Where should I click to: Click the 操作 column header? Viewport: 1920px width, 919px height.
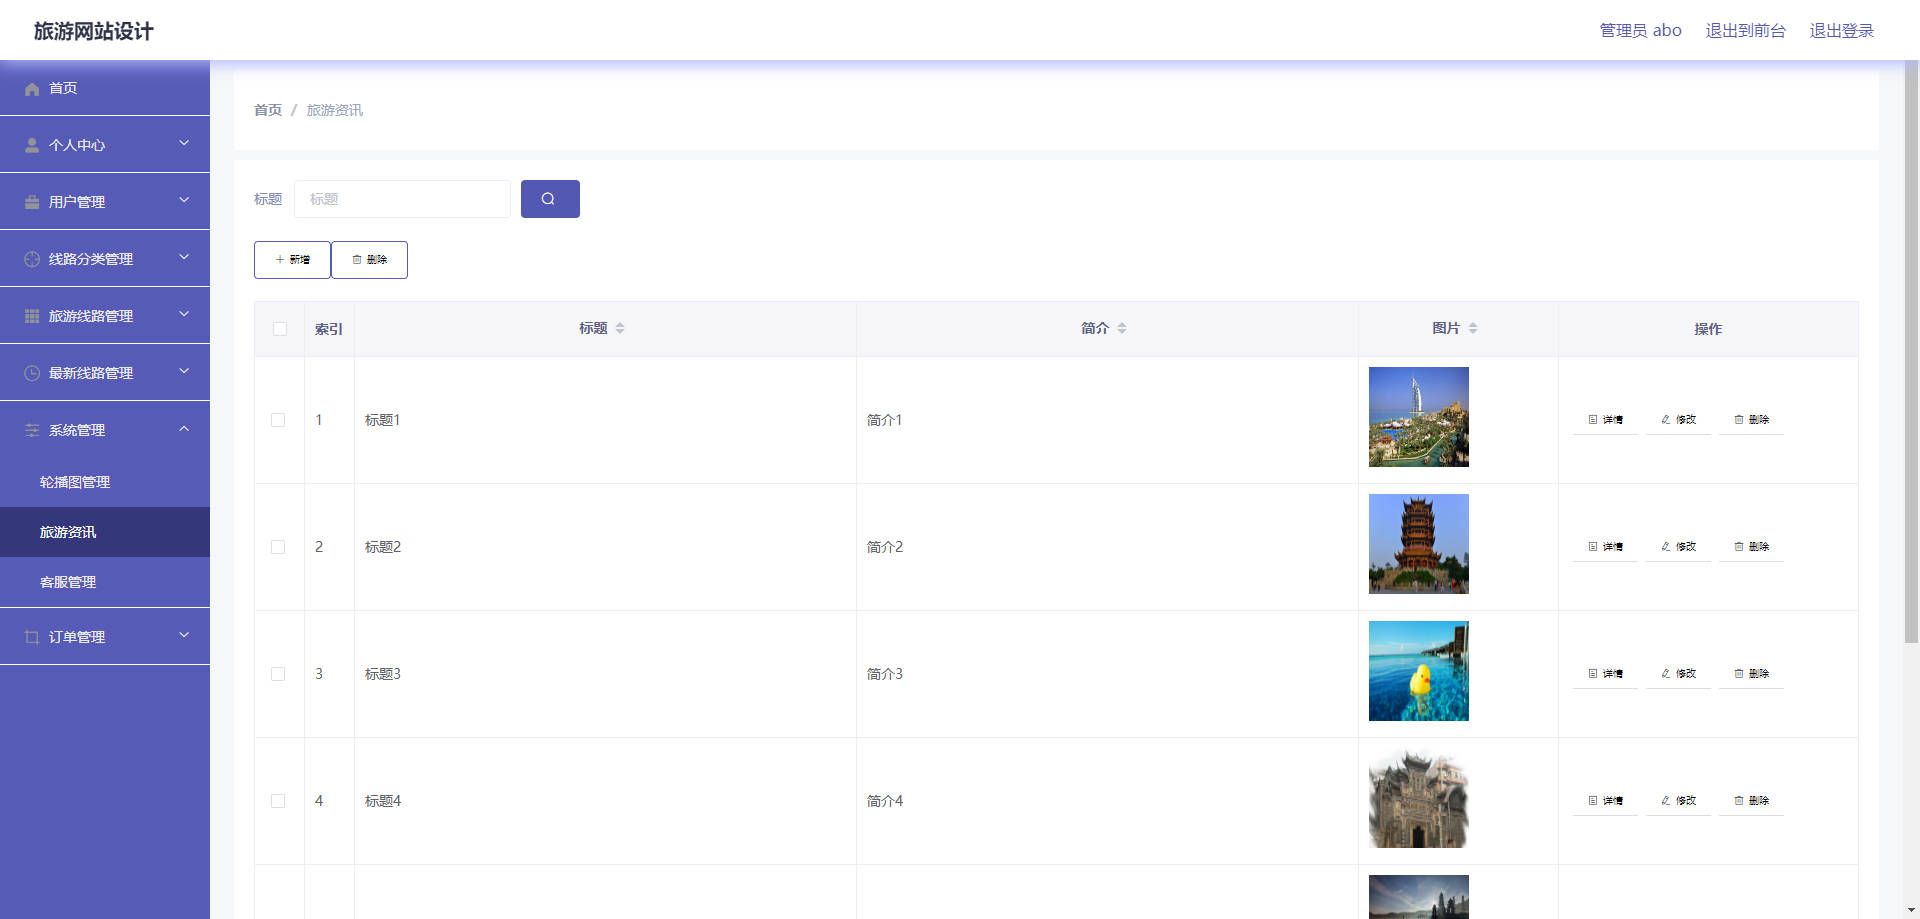point(1708,329)
